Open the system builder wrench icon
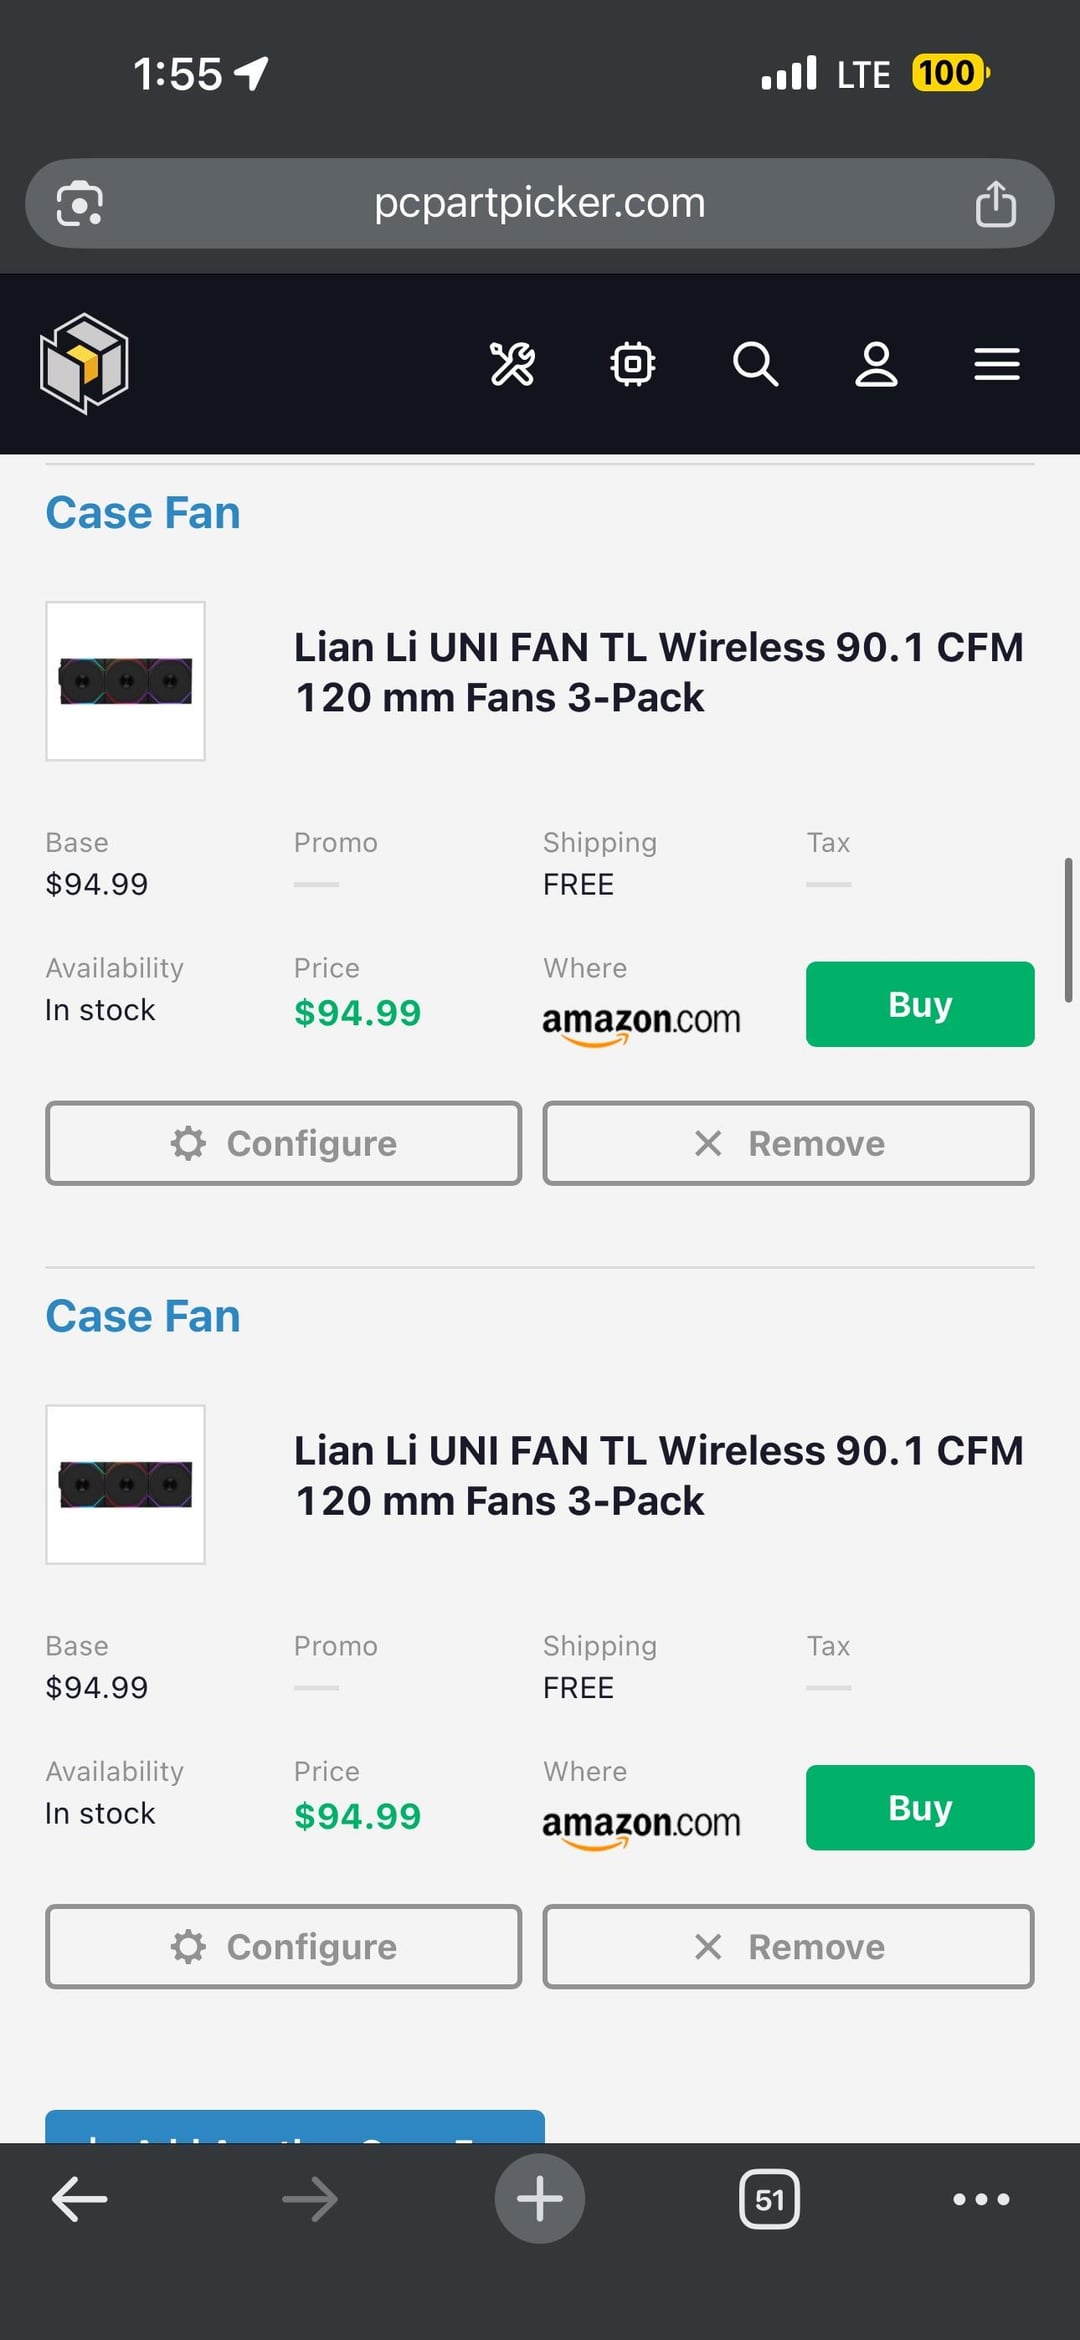Image resolution: width=1080 pixels, height=2340 pixels. 512,364
